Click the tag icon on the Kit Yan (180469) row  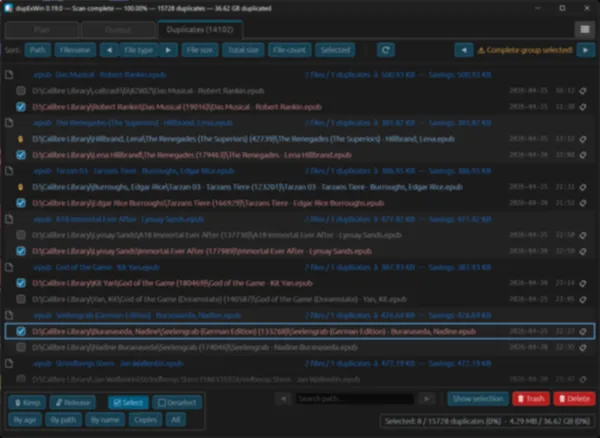pos(583,284)
